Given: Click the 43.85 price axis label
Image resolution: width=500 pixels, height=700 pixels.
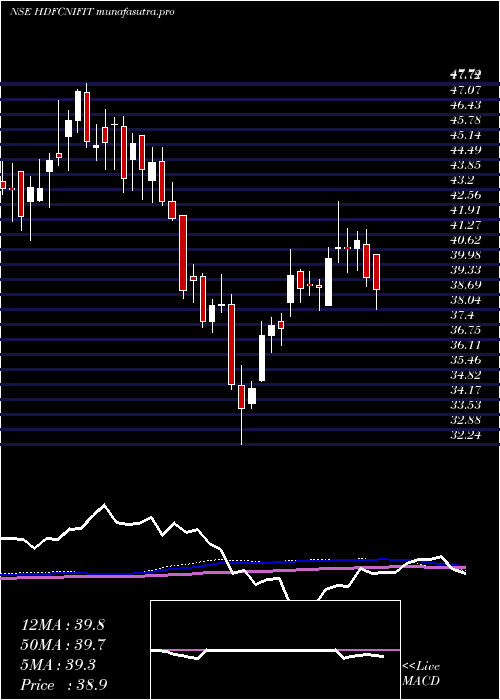Looking at the screenshot, I should click(x=466, y=165).
